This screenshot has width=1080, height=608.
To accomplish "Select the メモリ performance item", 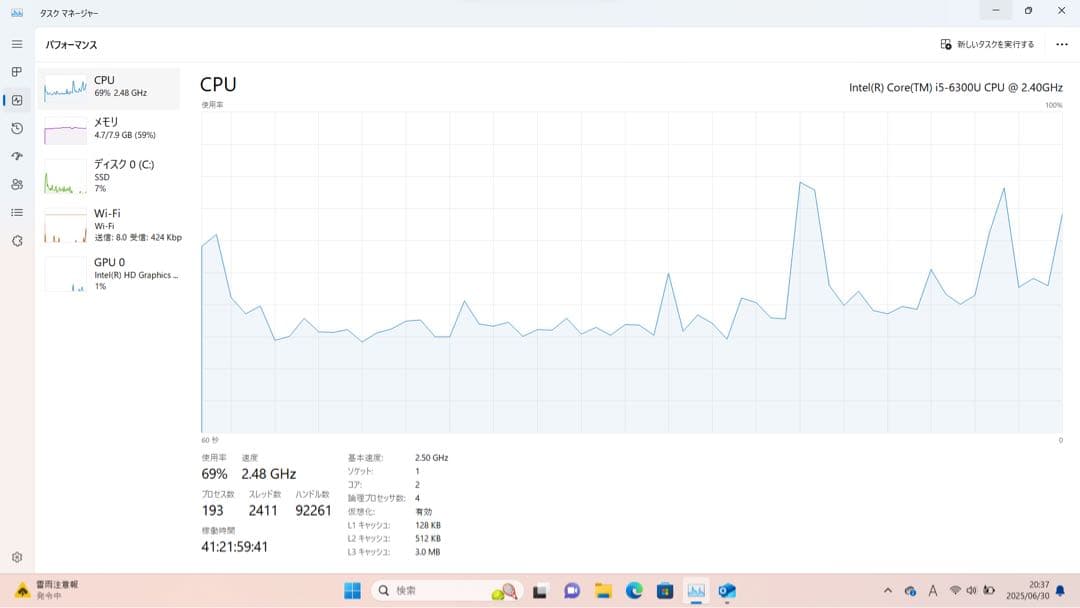I will pos(109,128).
